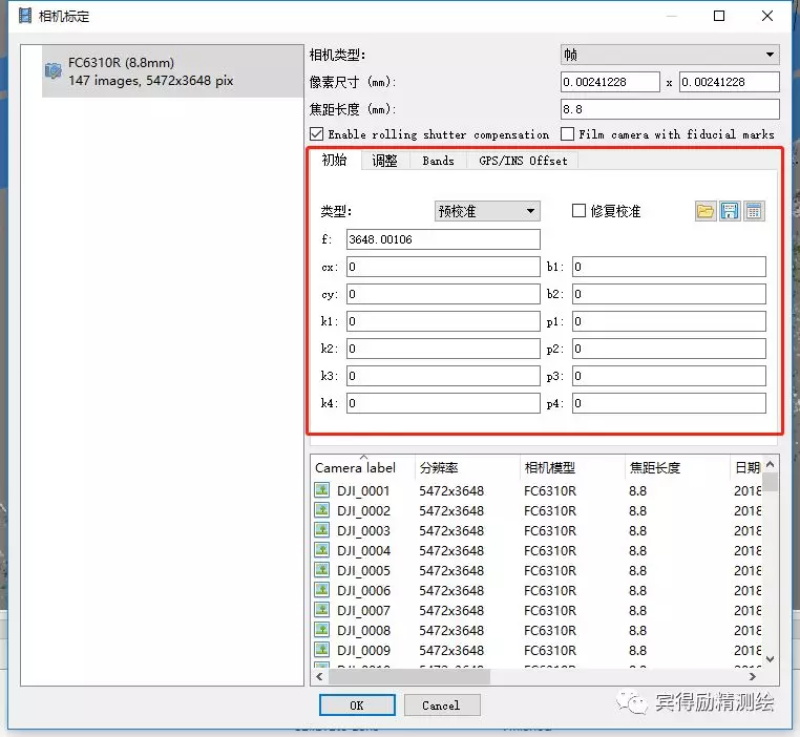Click the DJI_0001 image icon
The image size is (800, 737).
[x=322, y=491]
